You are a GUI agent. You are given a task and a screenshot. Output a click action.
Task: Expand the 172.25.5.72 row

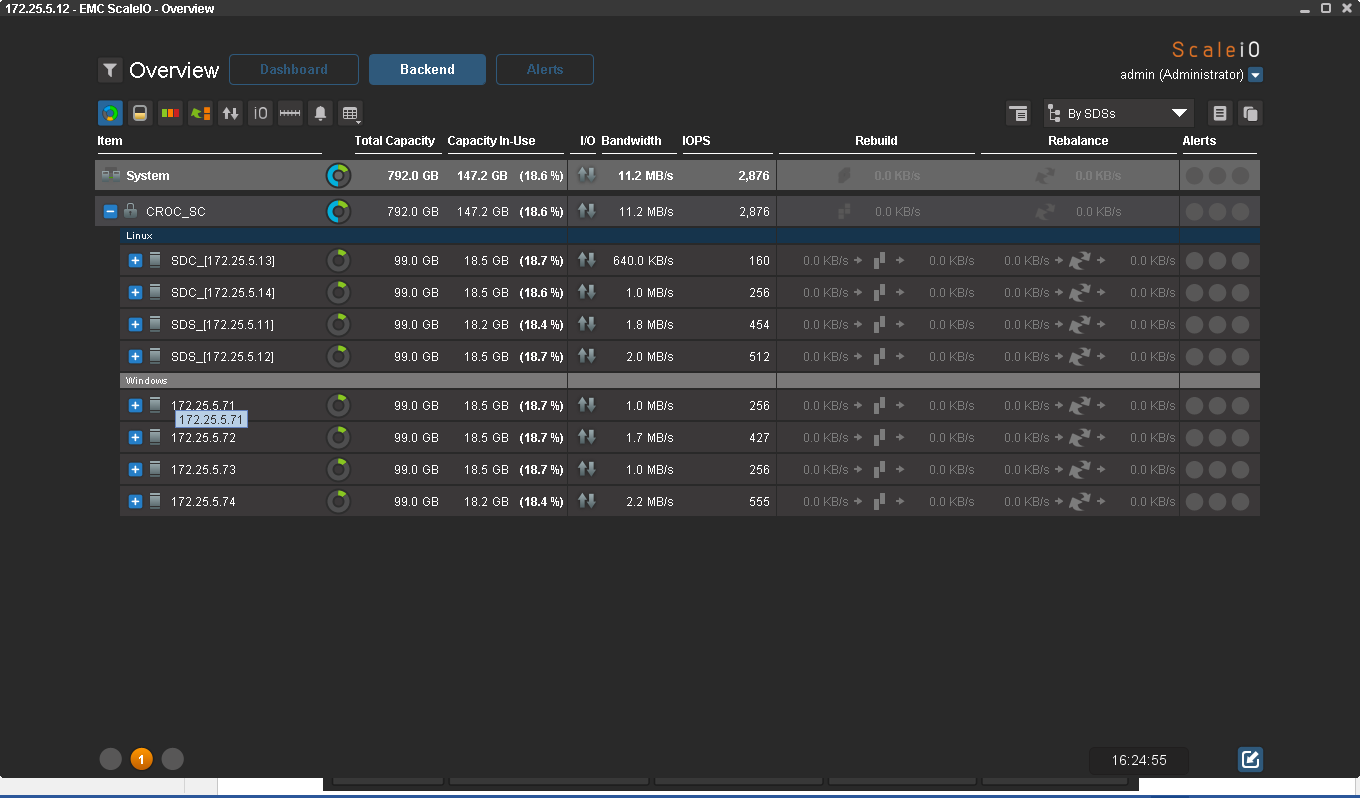135,438
